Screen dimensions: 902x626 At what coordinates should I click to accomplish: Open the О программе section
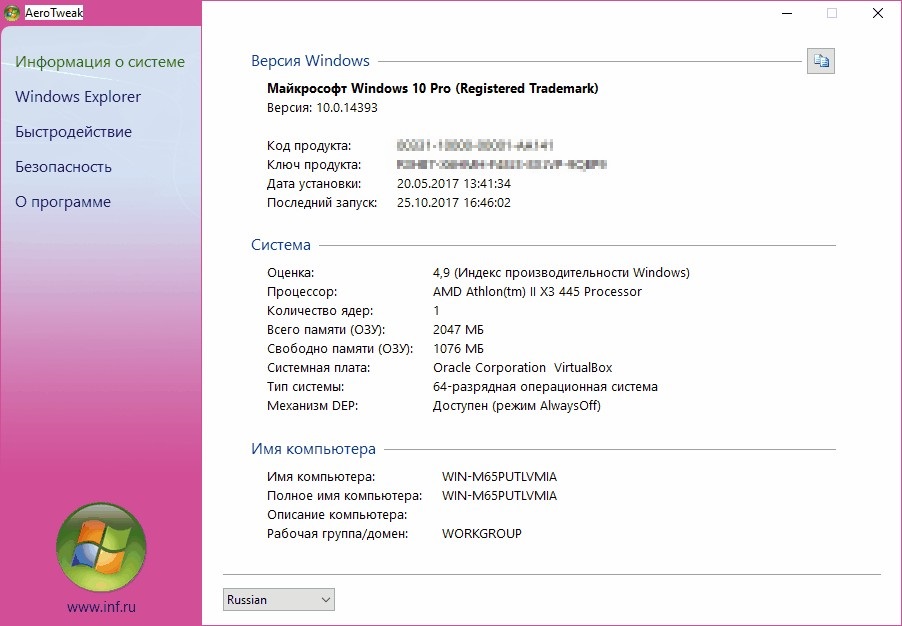coord(63,202)
